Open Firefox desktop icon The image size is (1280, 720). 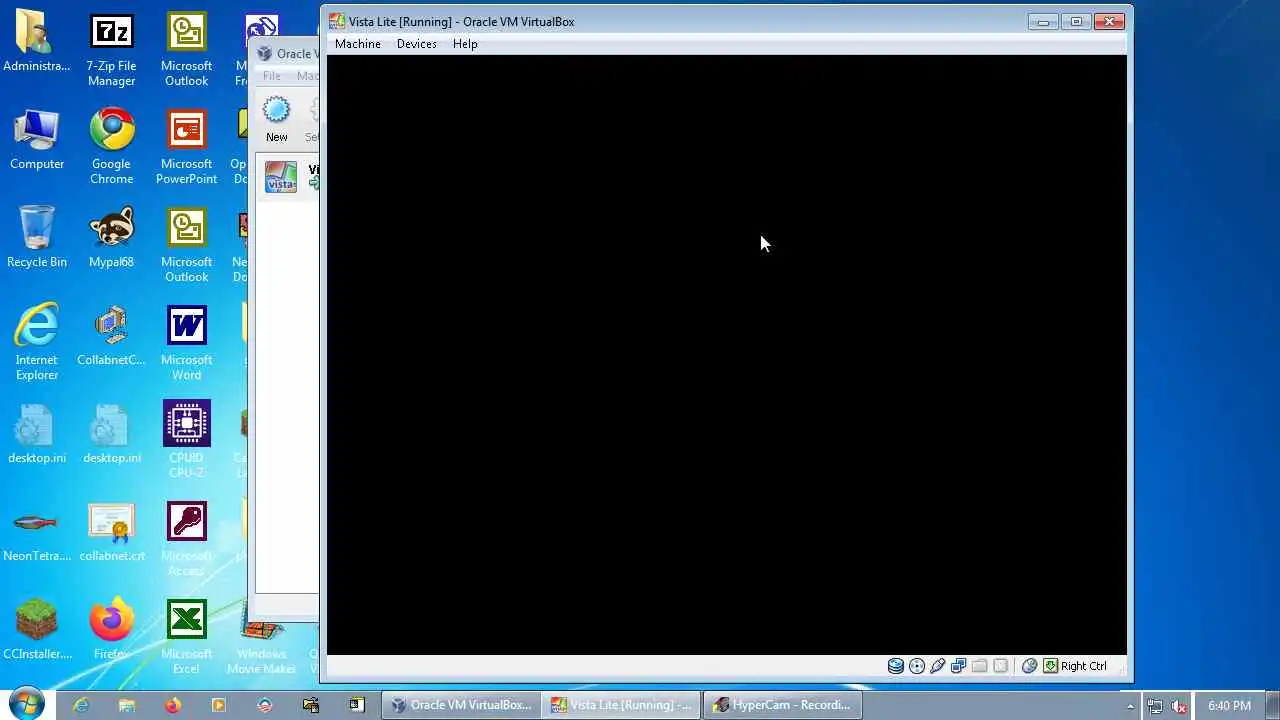click(111, 630)
